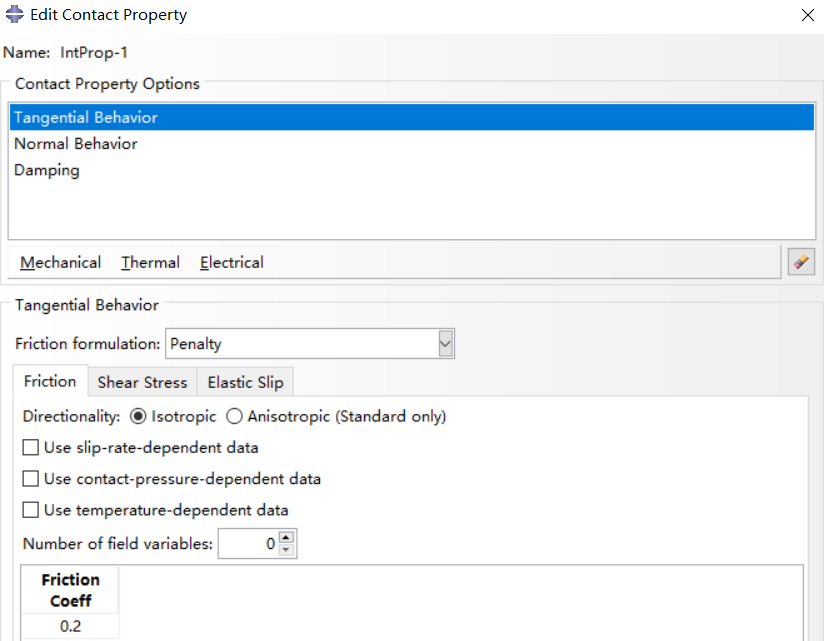Select Tangential Behavior in the options list
Viewport: 824px width, 641px height.
click(x=412, y=117)
